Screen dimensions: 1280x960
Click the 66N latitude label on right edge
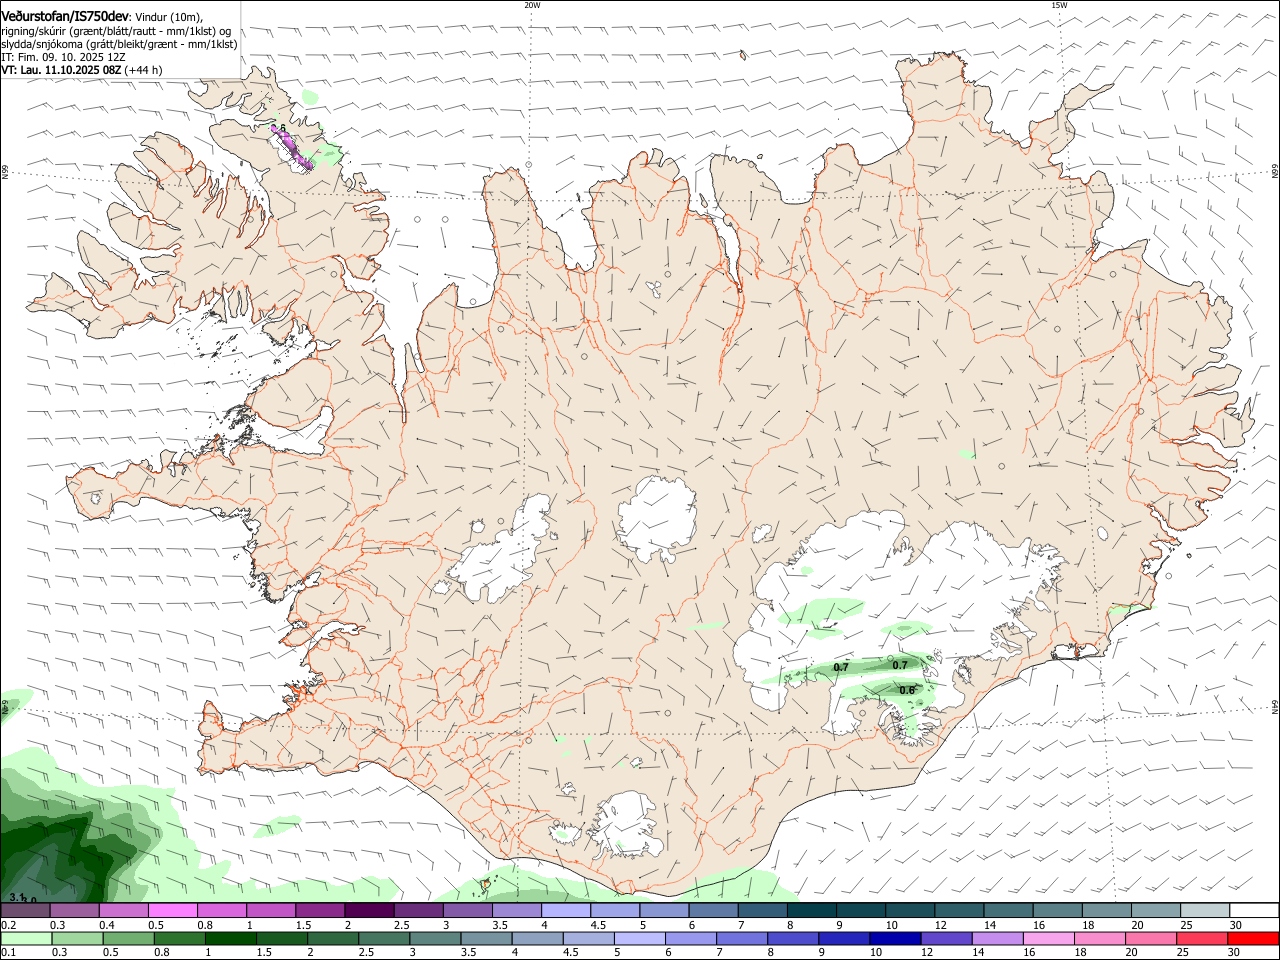click(1275, 173)
